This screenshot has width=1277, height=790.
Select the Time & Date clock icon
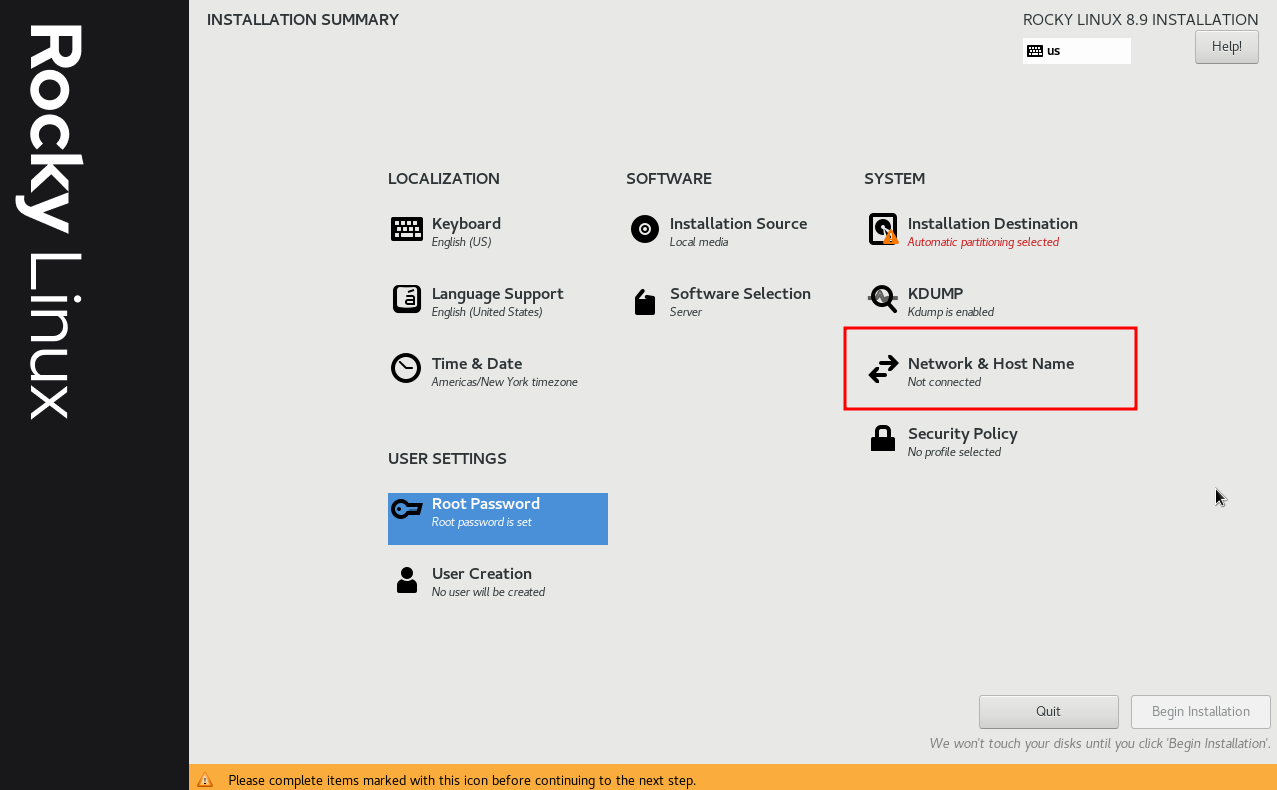tap(406, 368)
